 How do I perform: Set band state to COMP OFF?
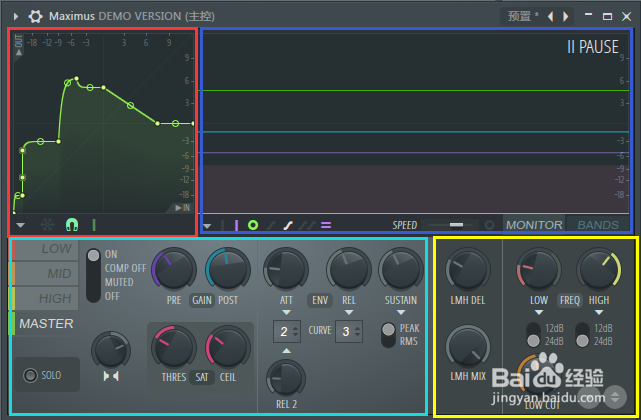click(x=125, y=268)
